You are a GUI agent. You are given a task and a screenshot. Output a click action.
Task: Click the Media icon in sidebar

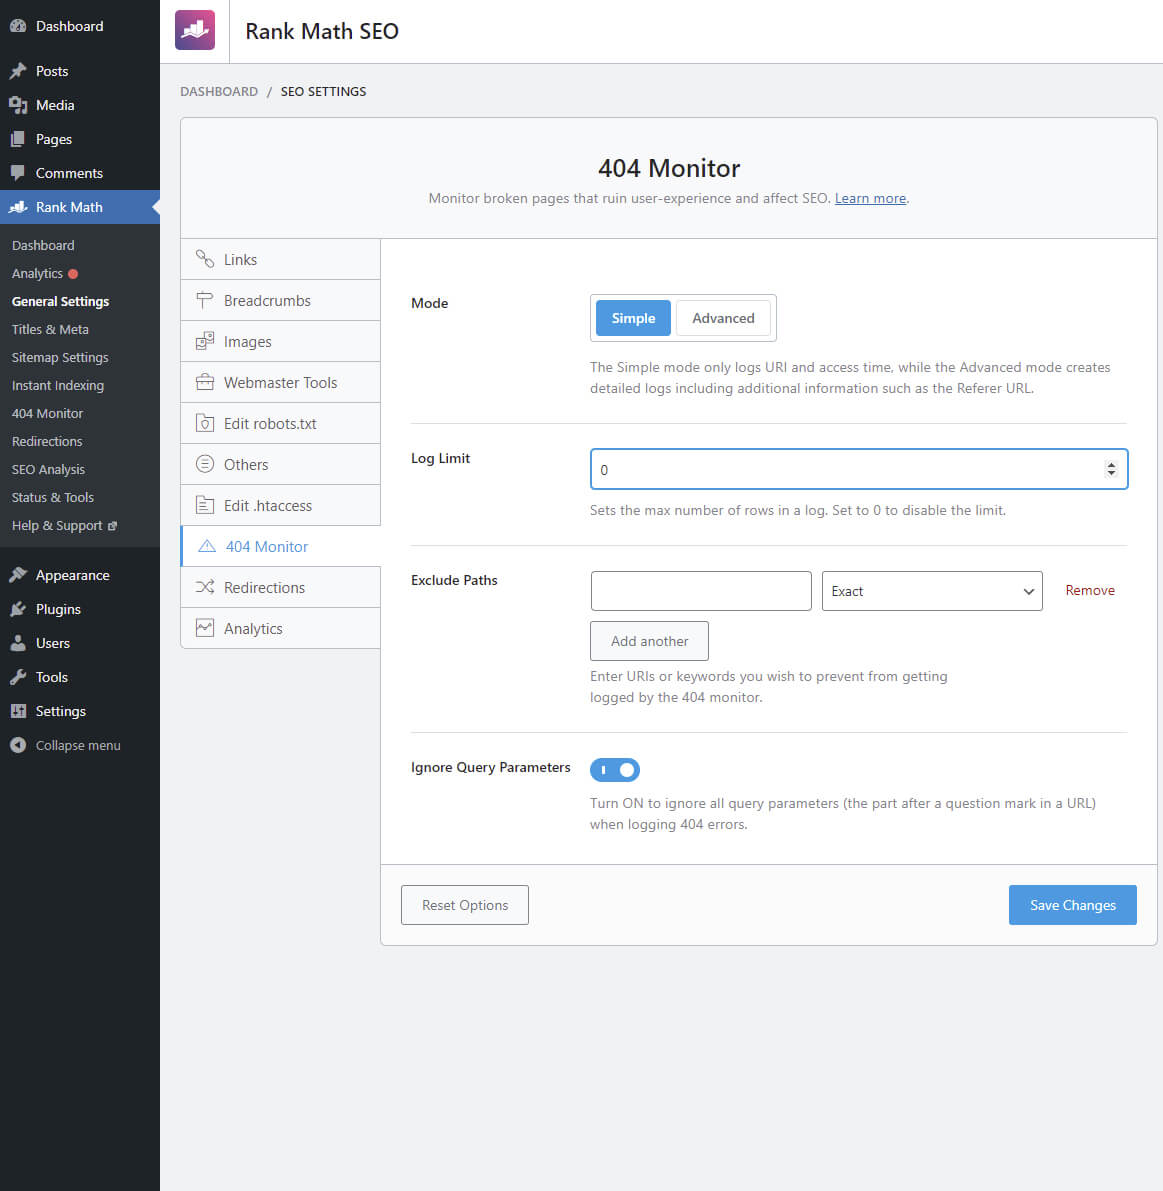18,105
